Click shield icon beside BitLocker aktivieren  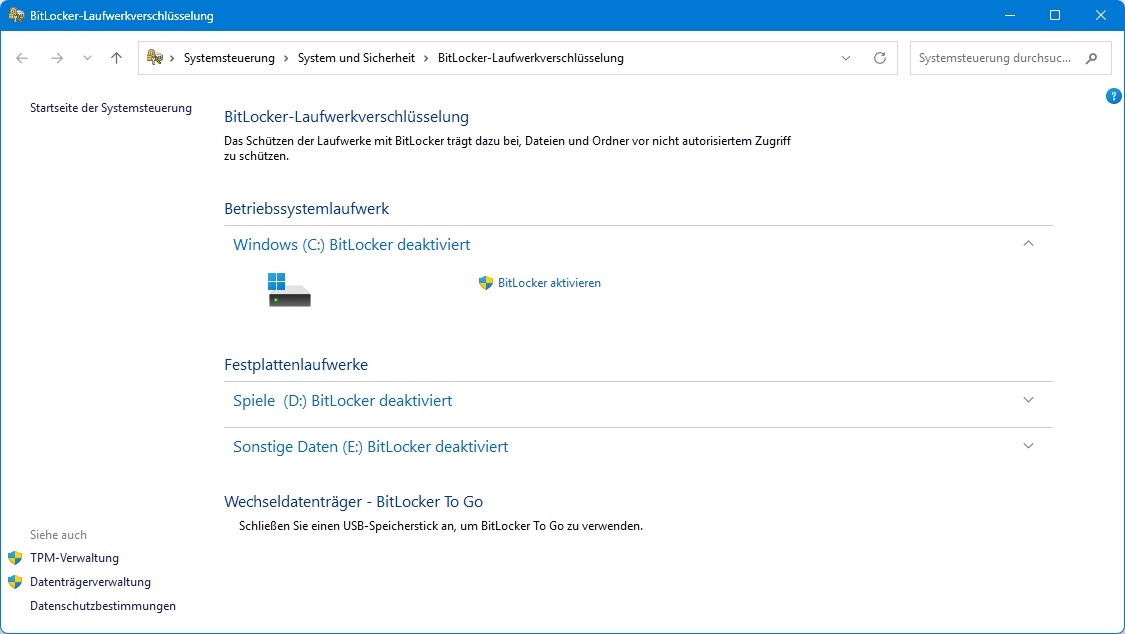pyautogui.click(x=486, y=283)
